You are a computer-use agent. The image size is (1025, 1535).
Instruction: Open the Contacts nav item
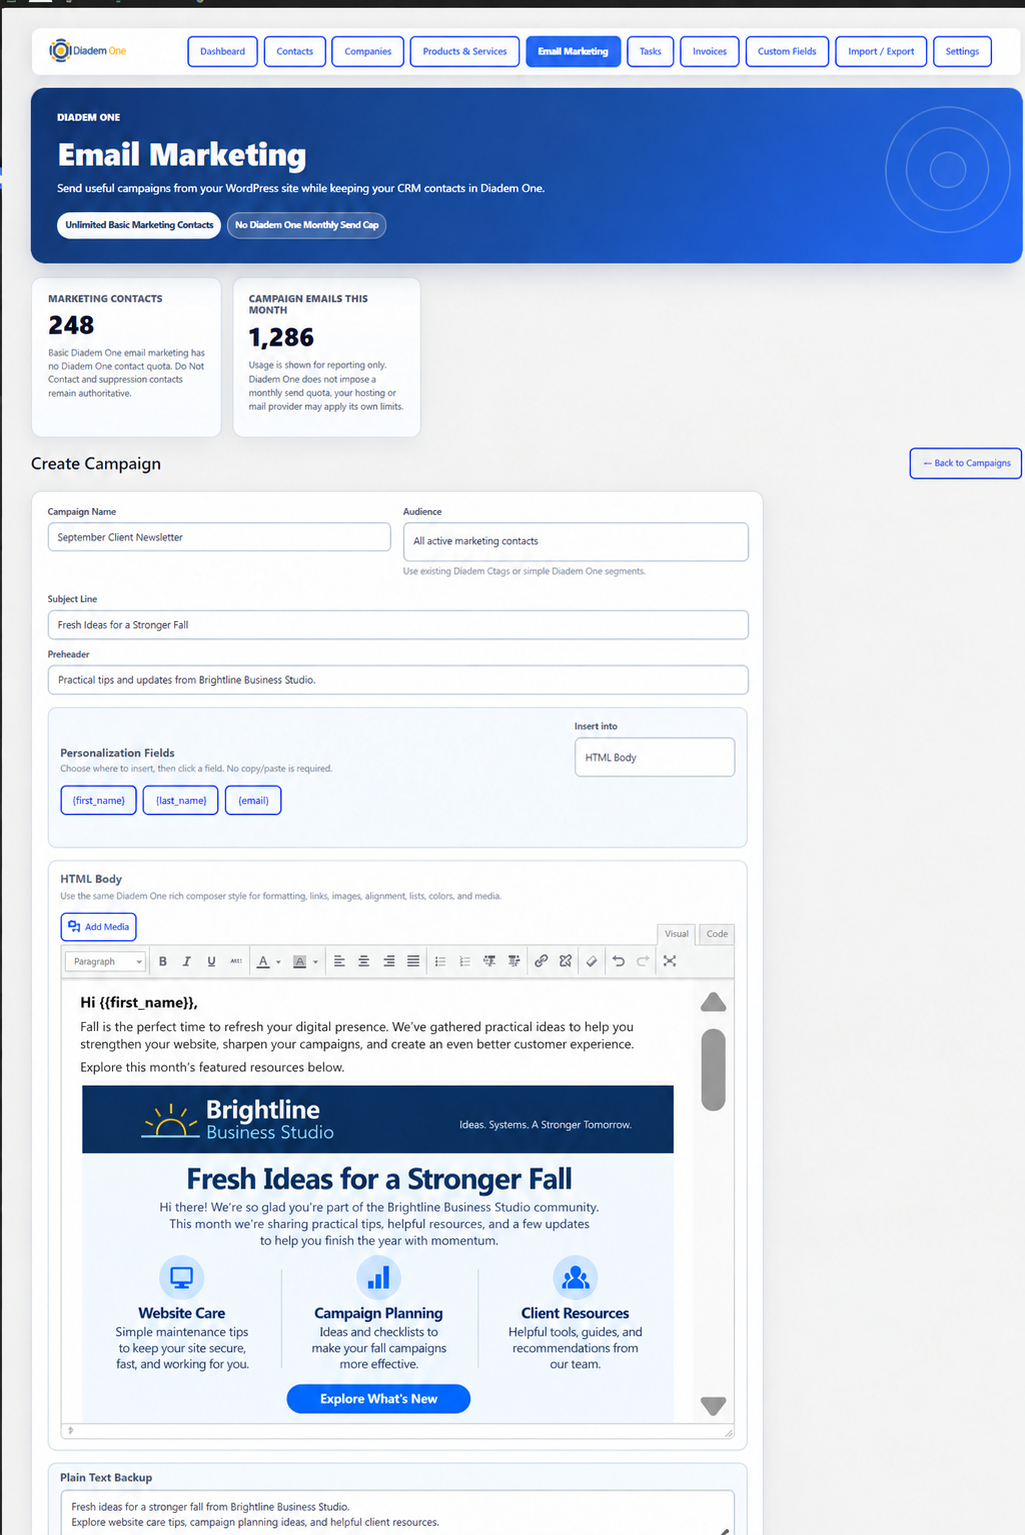point(295,51)
